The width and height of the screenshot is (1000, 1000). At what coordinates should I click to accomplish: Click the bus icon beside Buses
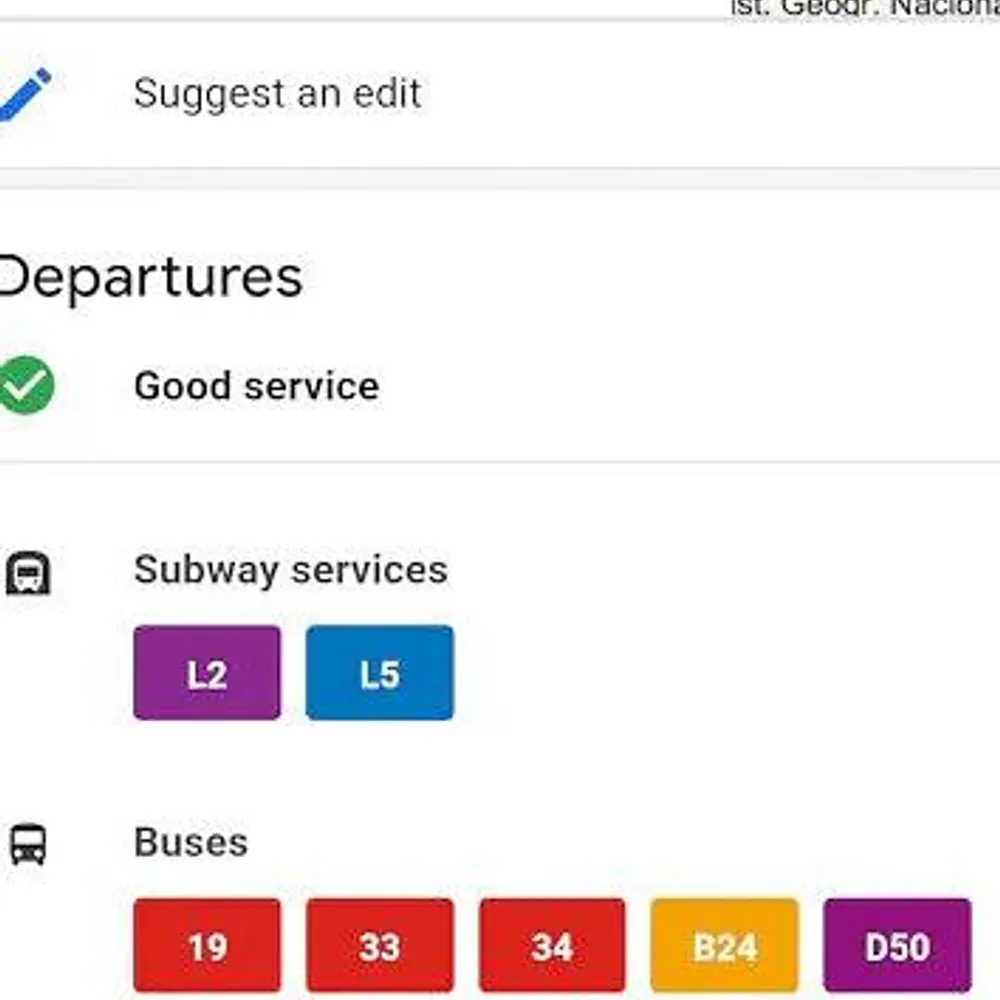pyautogui.click(x=28, y=844)
